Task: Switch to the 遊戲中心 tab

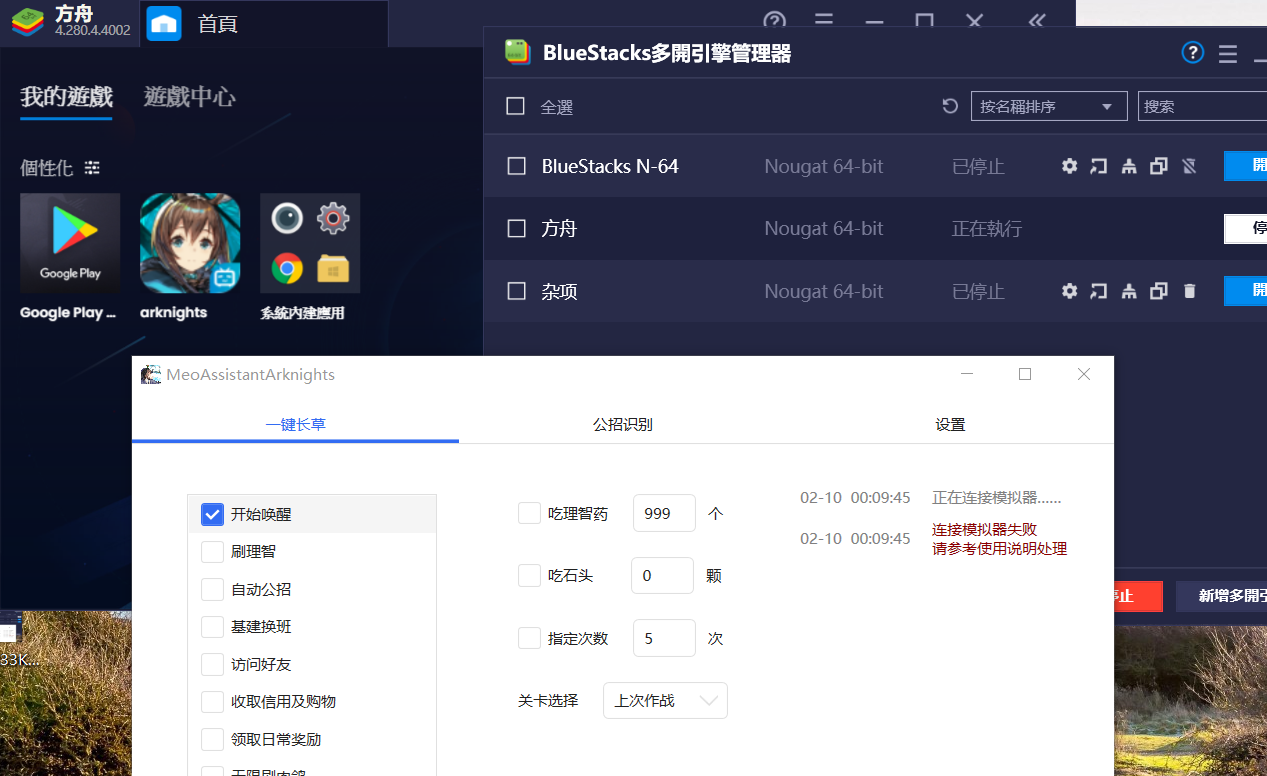Action: tap(189, 98)
